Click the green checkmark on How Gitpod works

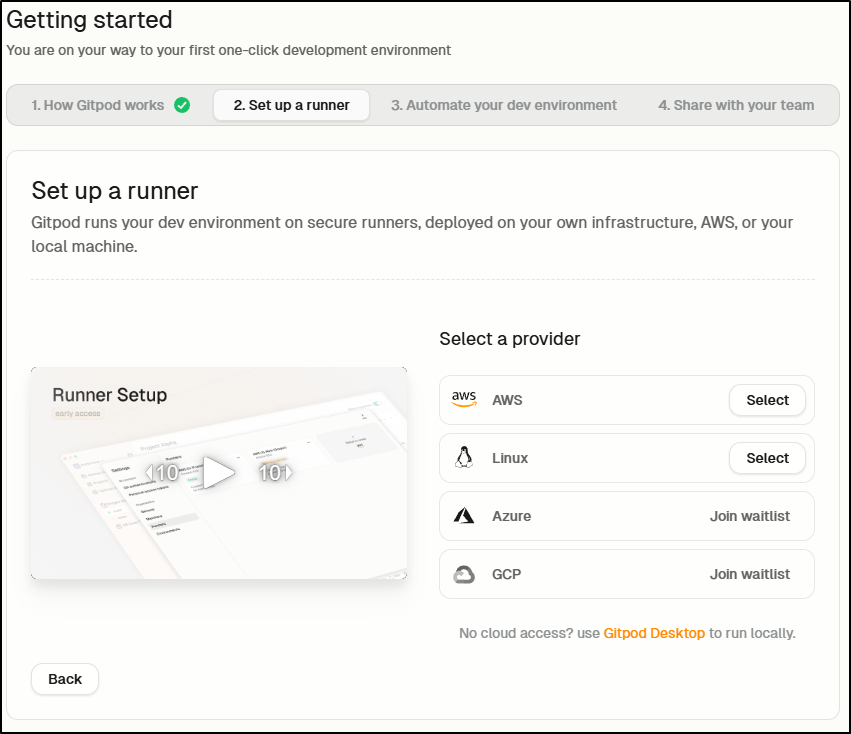click(182, 105)
